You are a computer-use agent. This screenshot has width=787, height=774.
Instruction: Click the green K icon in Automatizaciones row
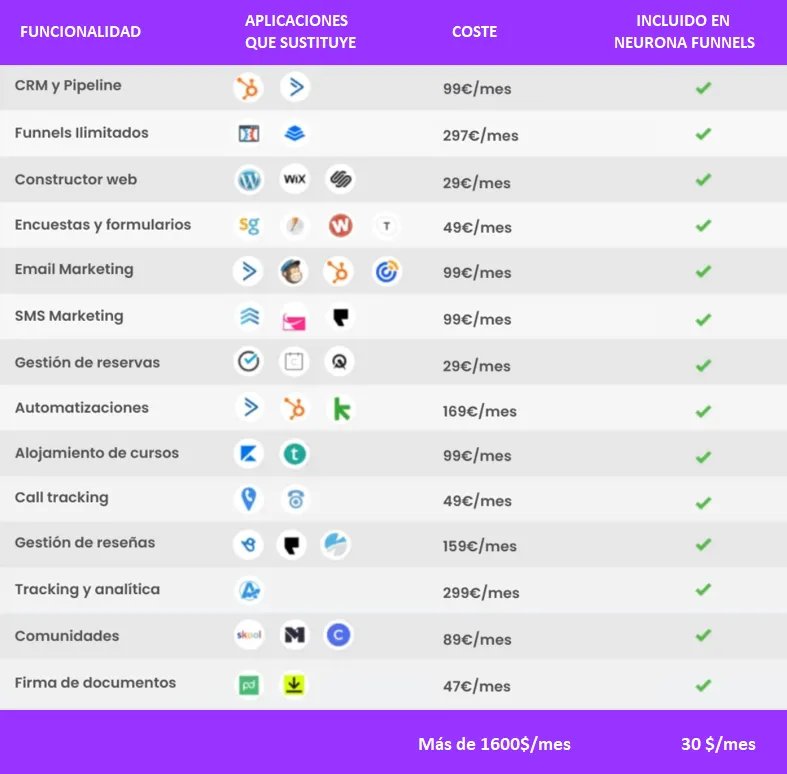pos(342,409)
